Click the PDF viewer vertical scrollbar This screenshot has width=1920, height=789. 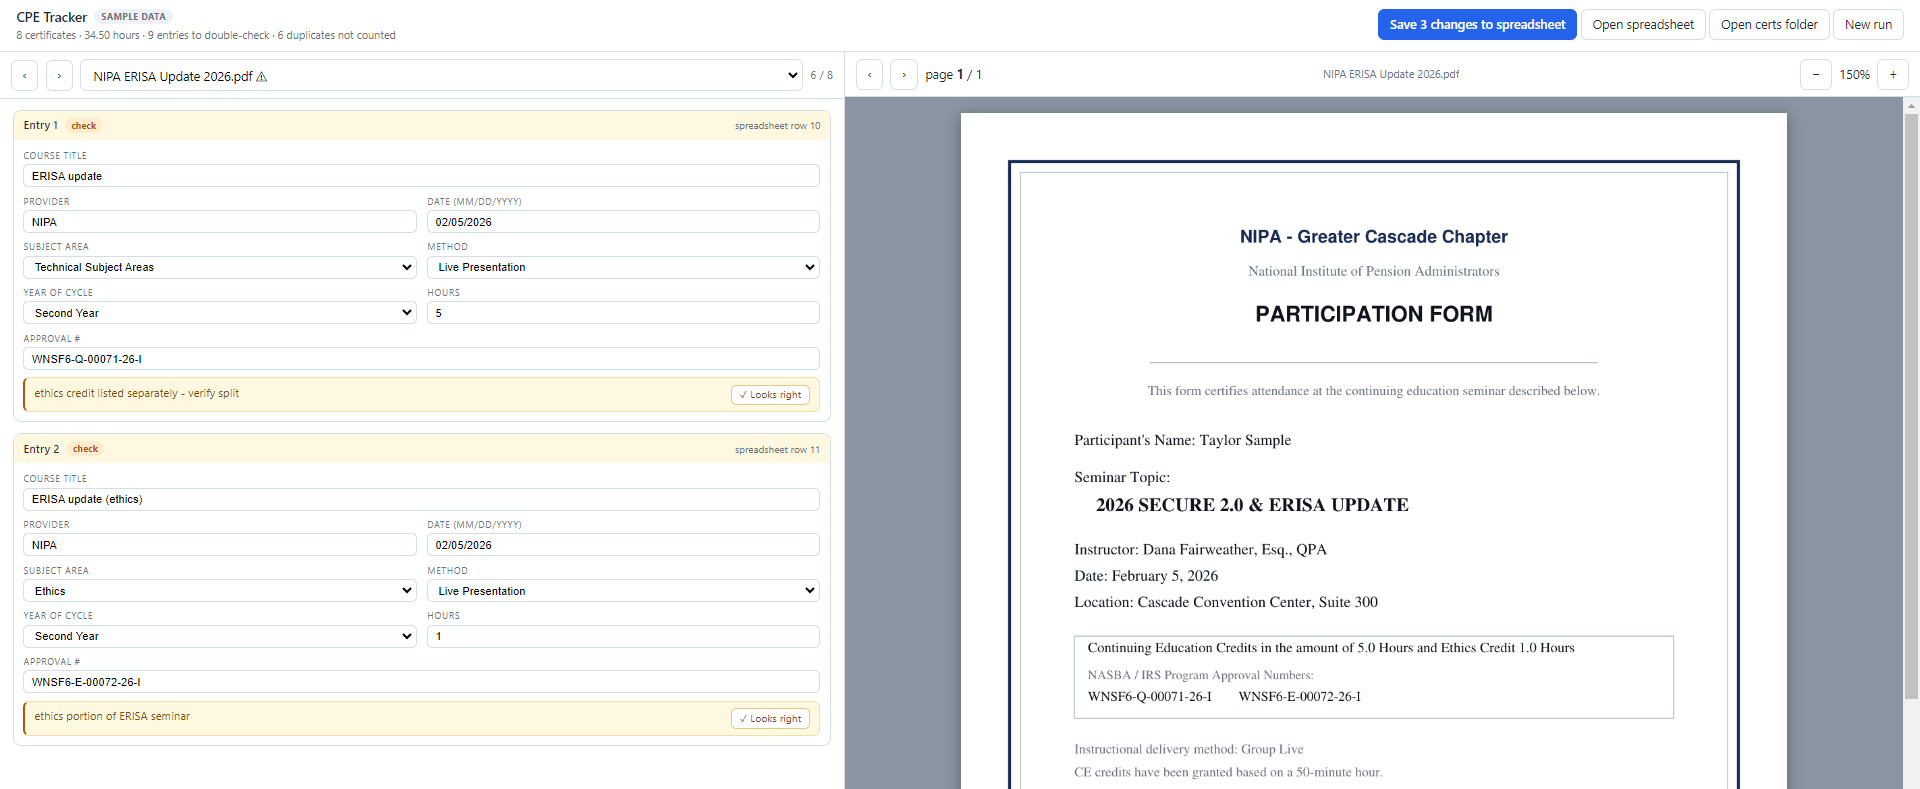pos(1911,405)
